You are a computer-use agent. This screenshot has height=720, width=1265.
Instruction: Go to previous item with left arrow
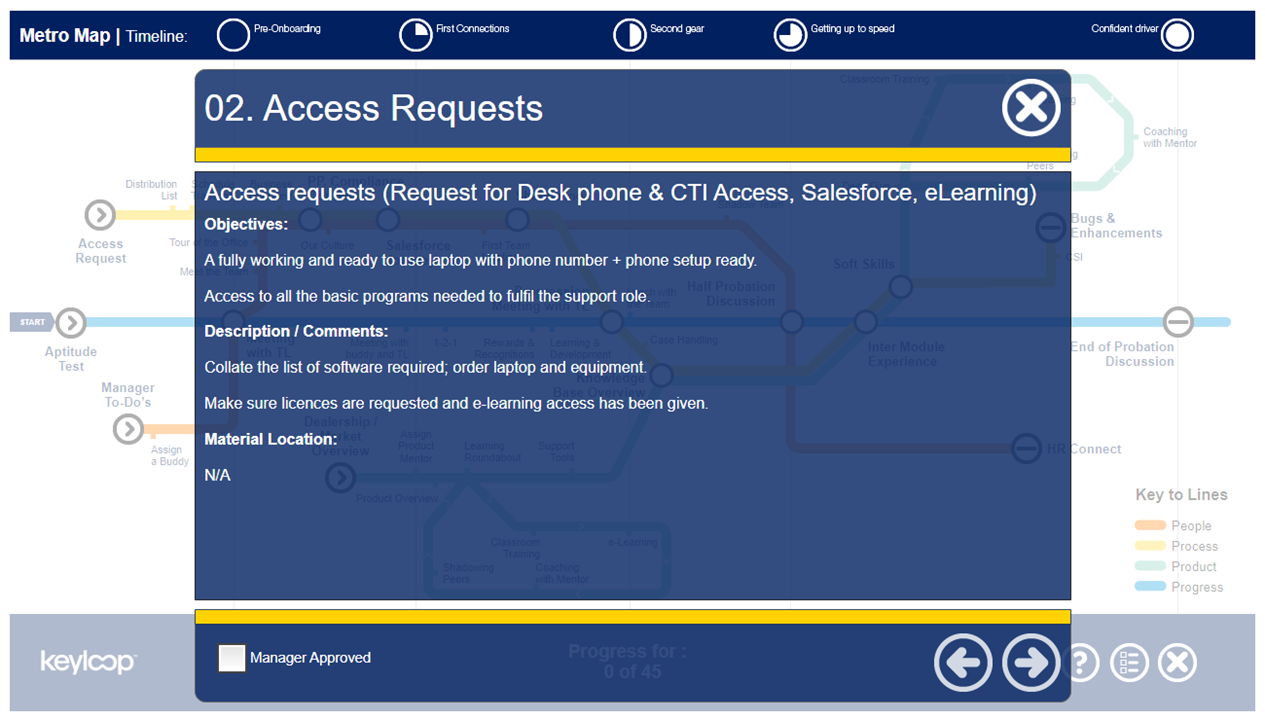[x=963, y=662]
